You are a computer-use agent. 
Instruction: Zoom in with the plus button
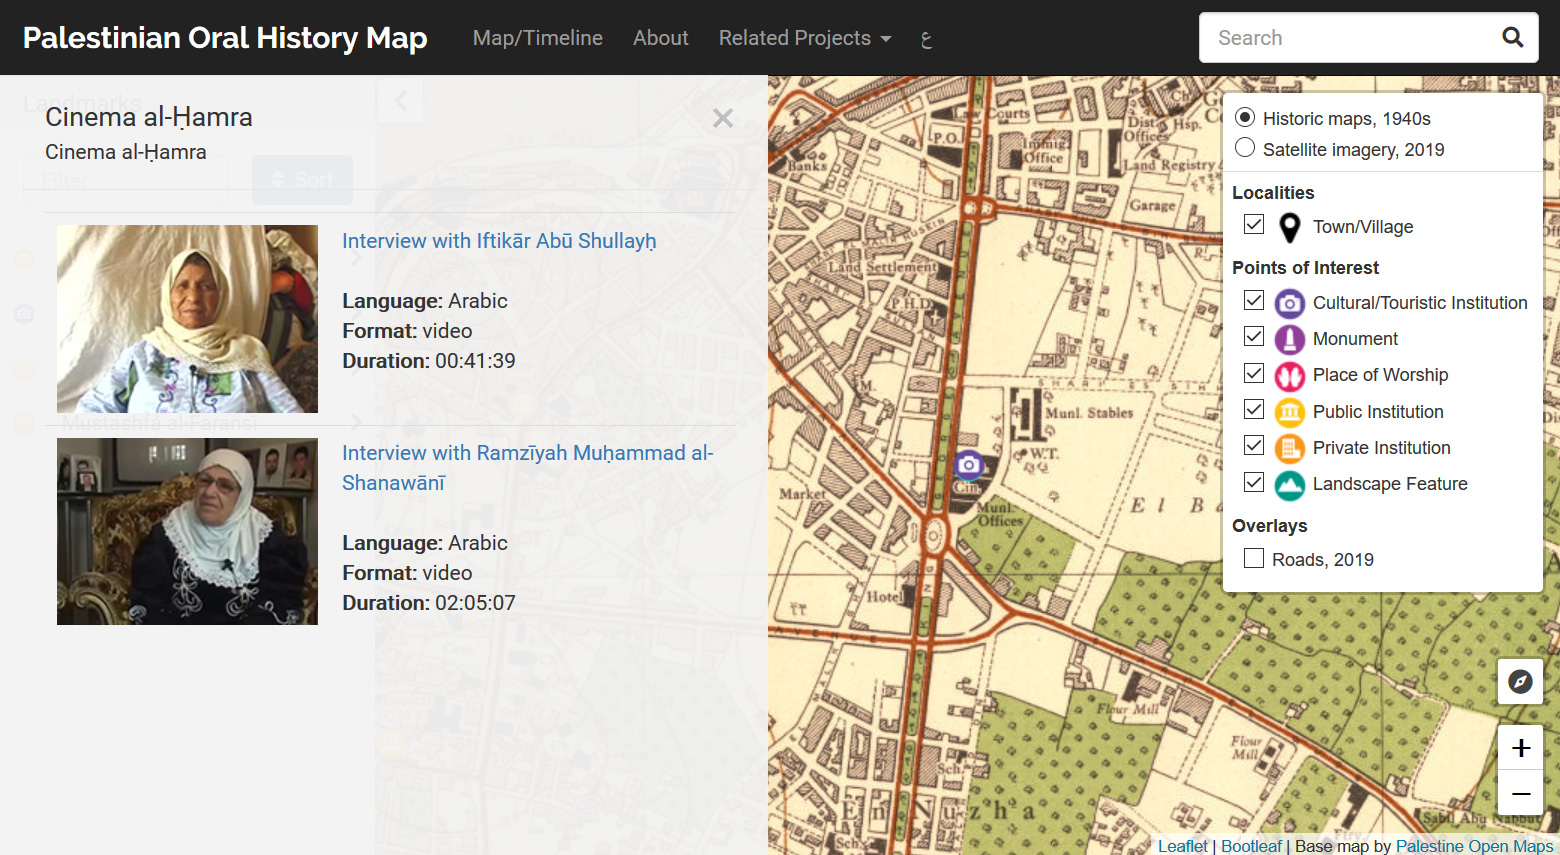point(1520,748)
